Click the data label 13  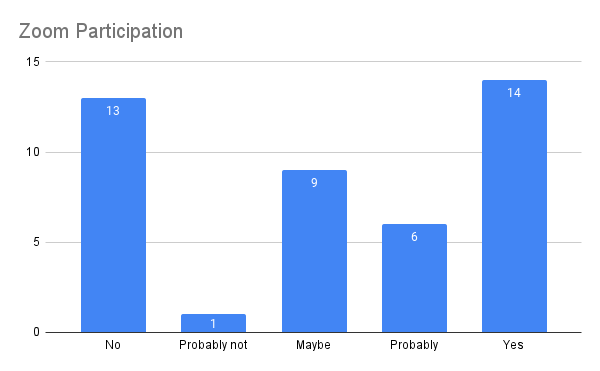click(x=113, y=111)
